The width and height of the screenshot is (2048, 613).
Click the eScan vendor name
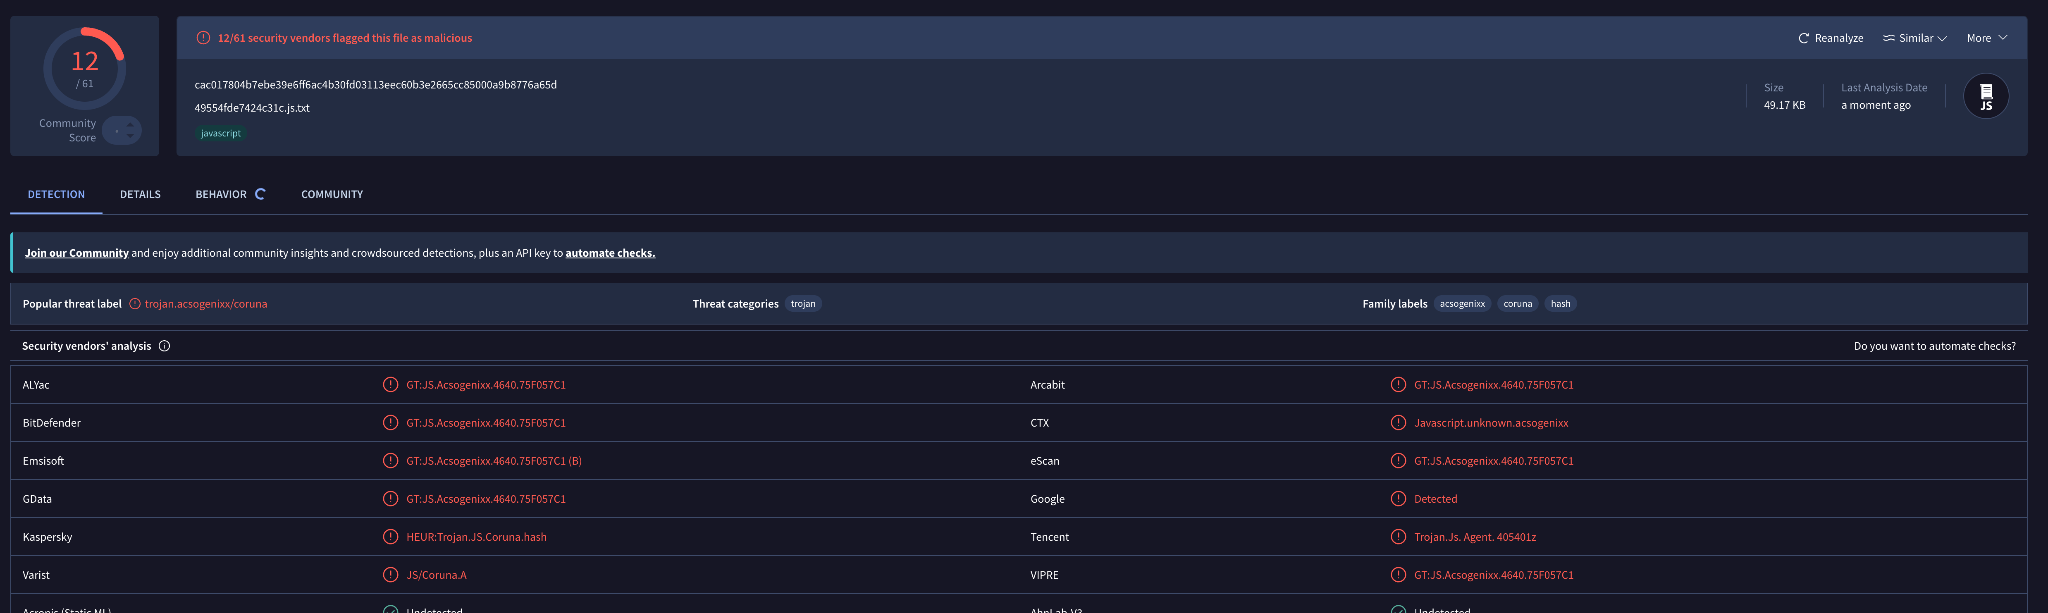(x=1045, y=461)
